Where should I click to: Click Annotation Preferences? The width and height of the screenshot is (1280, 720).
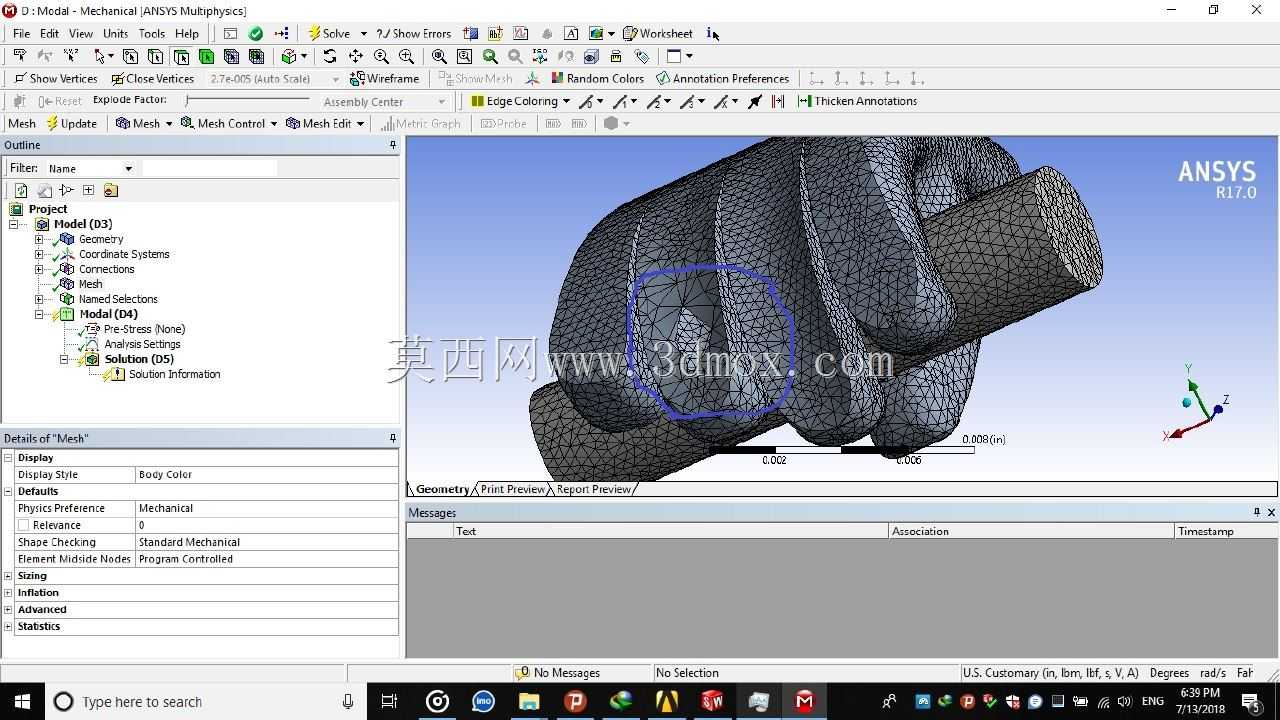click(723, 78)
